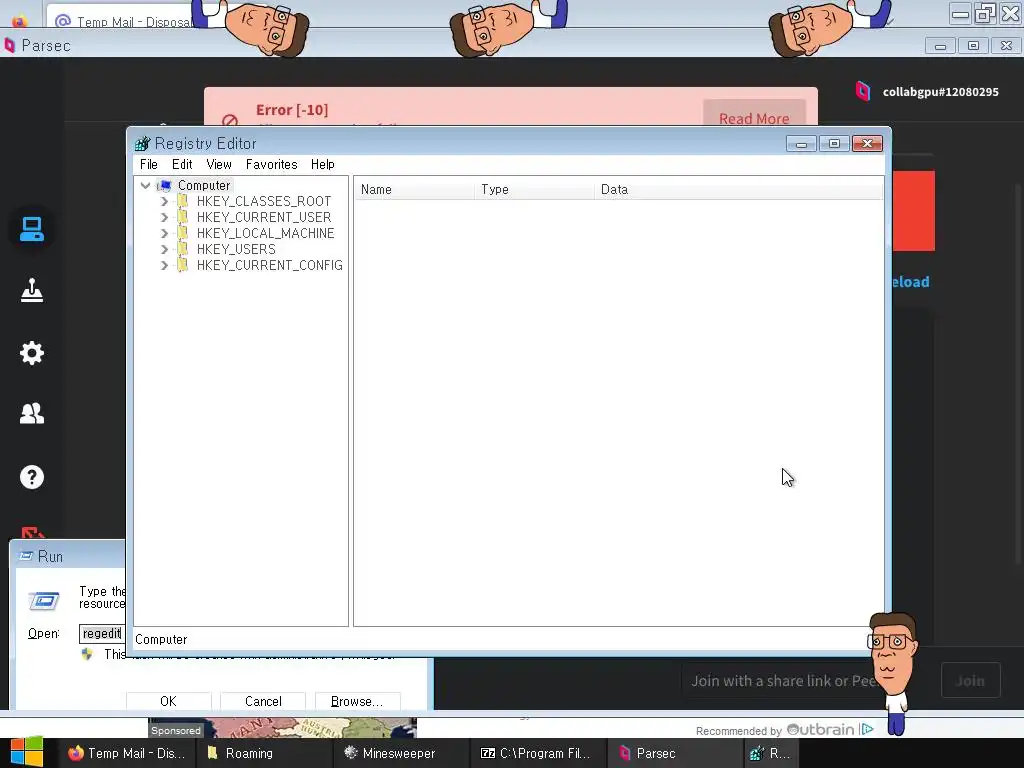Open the Help menu in Registry Editor
Screen dimensions: 1024x768
323,165
